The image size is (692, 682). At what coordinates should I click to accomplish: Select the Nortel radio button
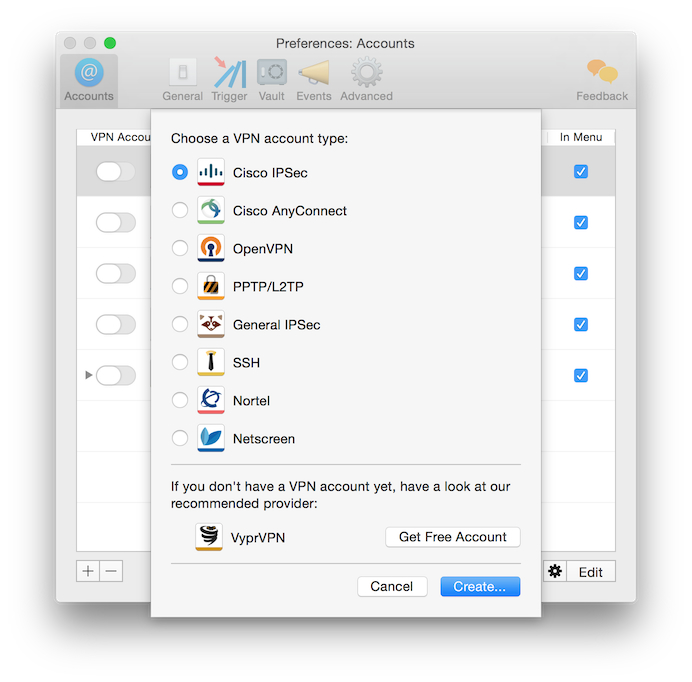pos(180,401)
